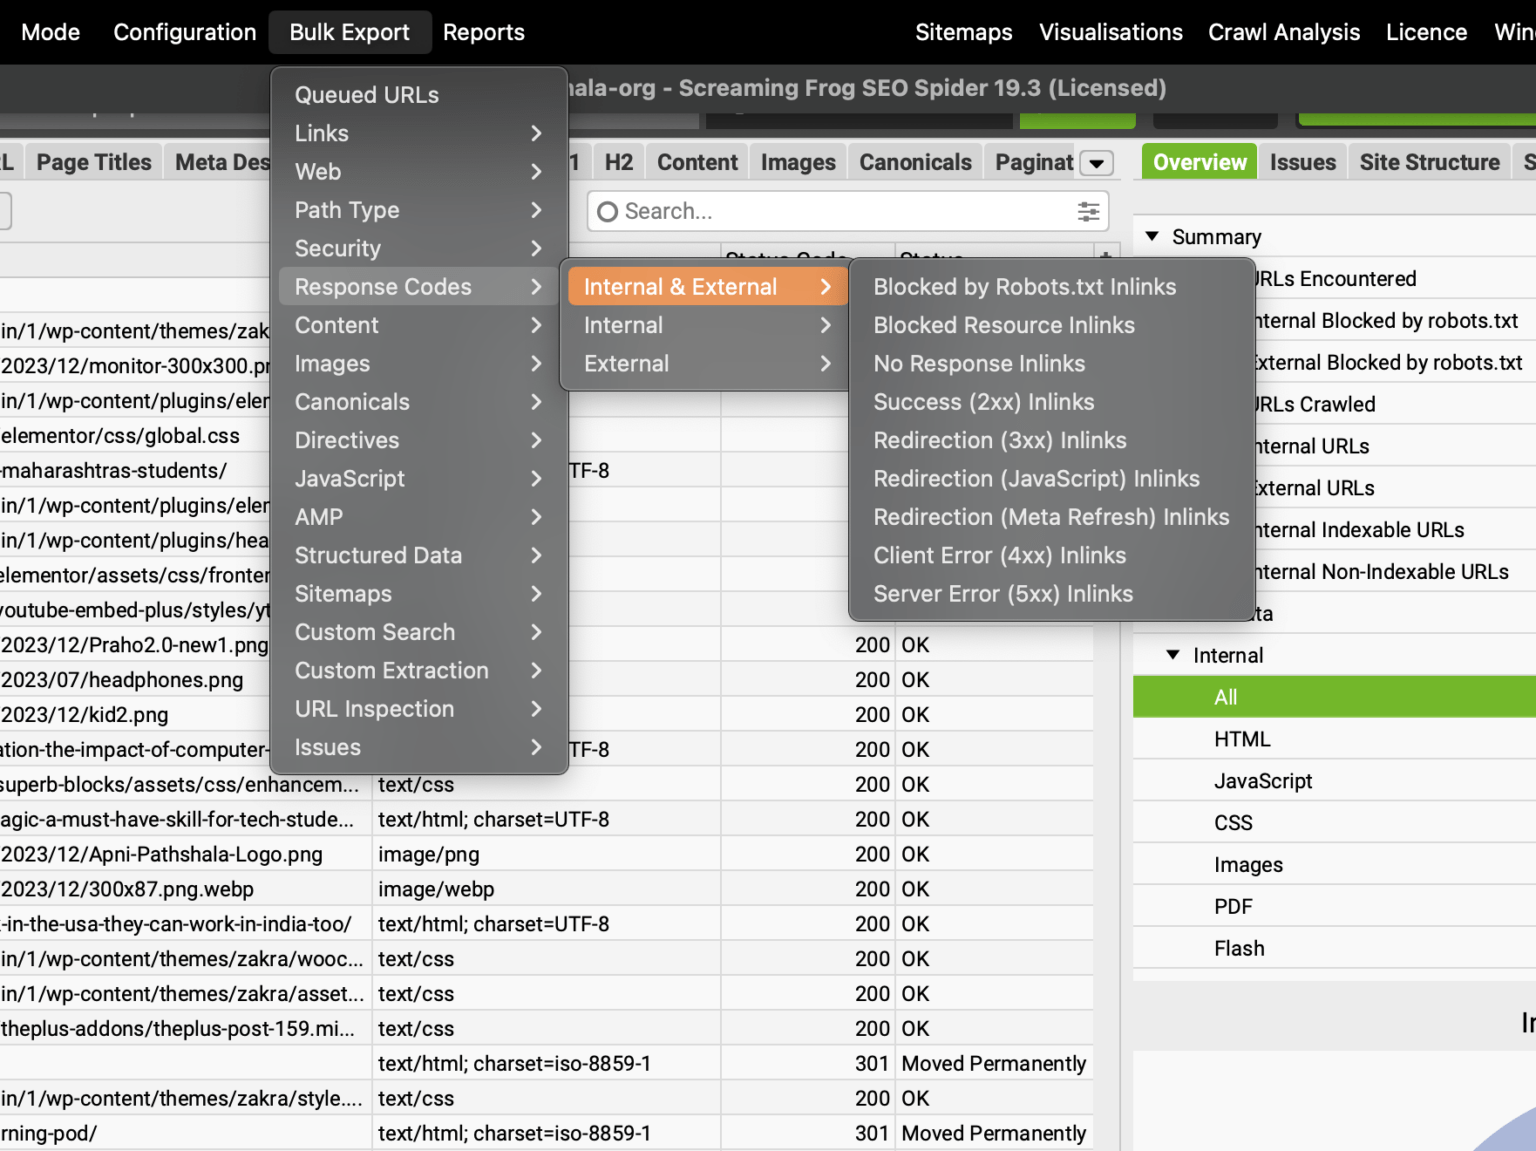
Task: Open the Visualisations menu
Action: [x=1111, y=32]
